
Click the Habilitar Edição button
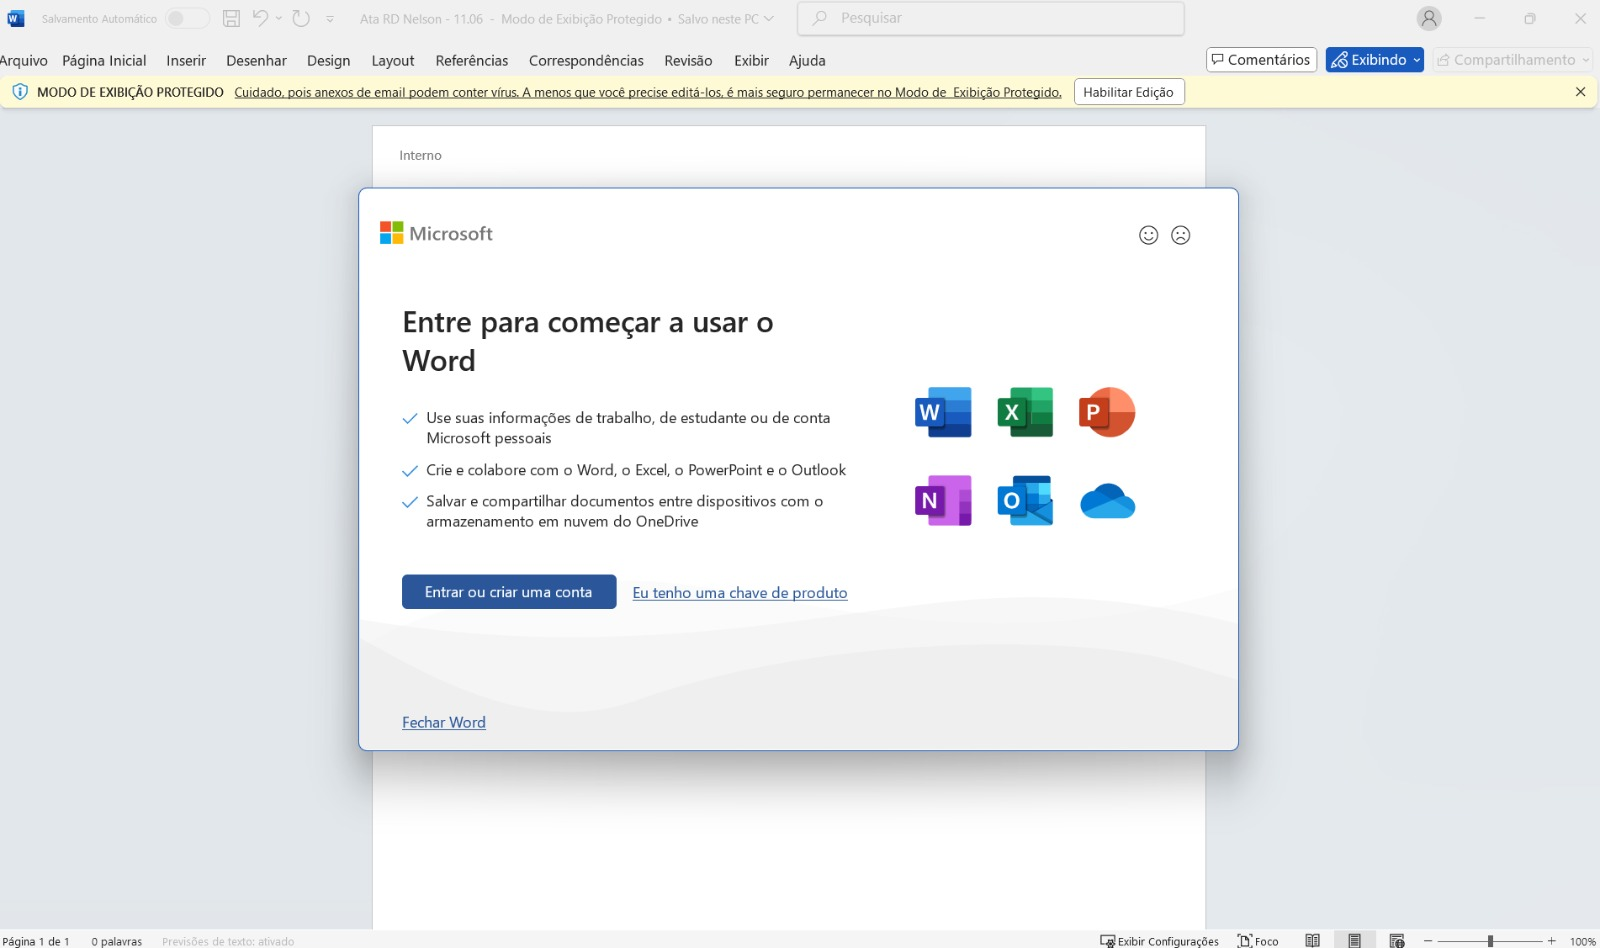[1128, 92]
